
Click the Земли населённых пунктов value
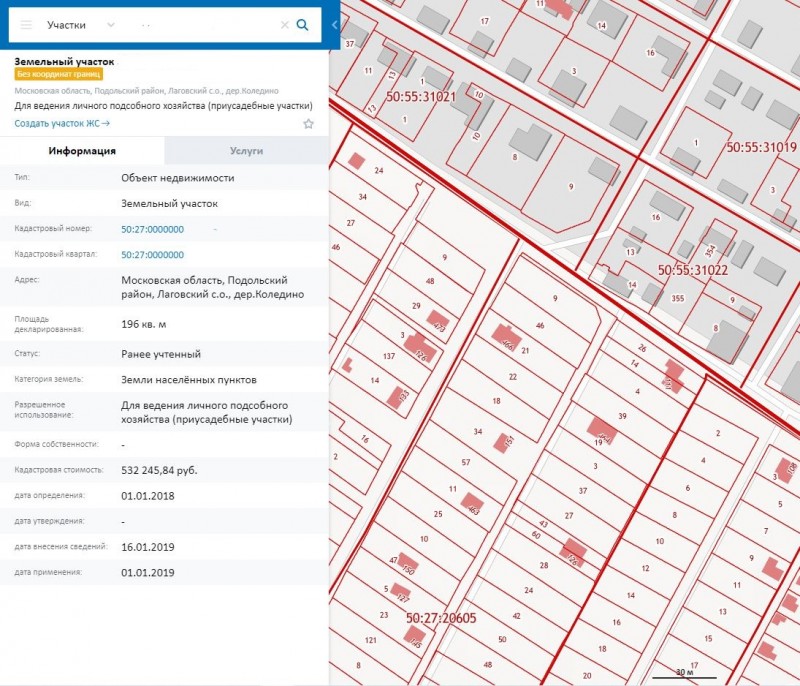[189, 380]
